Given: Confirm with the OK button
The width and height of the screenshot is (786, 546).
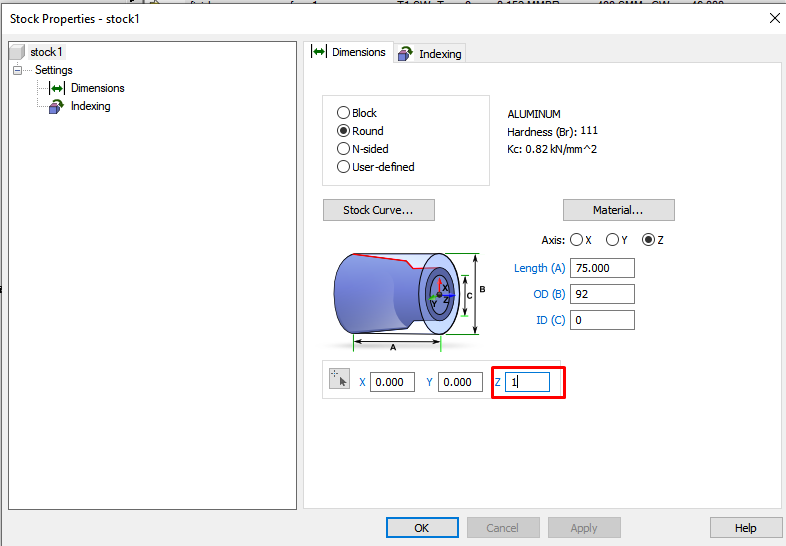Looking at the screenshot, I should point(422,528).
